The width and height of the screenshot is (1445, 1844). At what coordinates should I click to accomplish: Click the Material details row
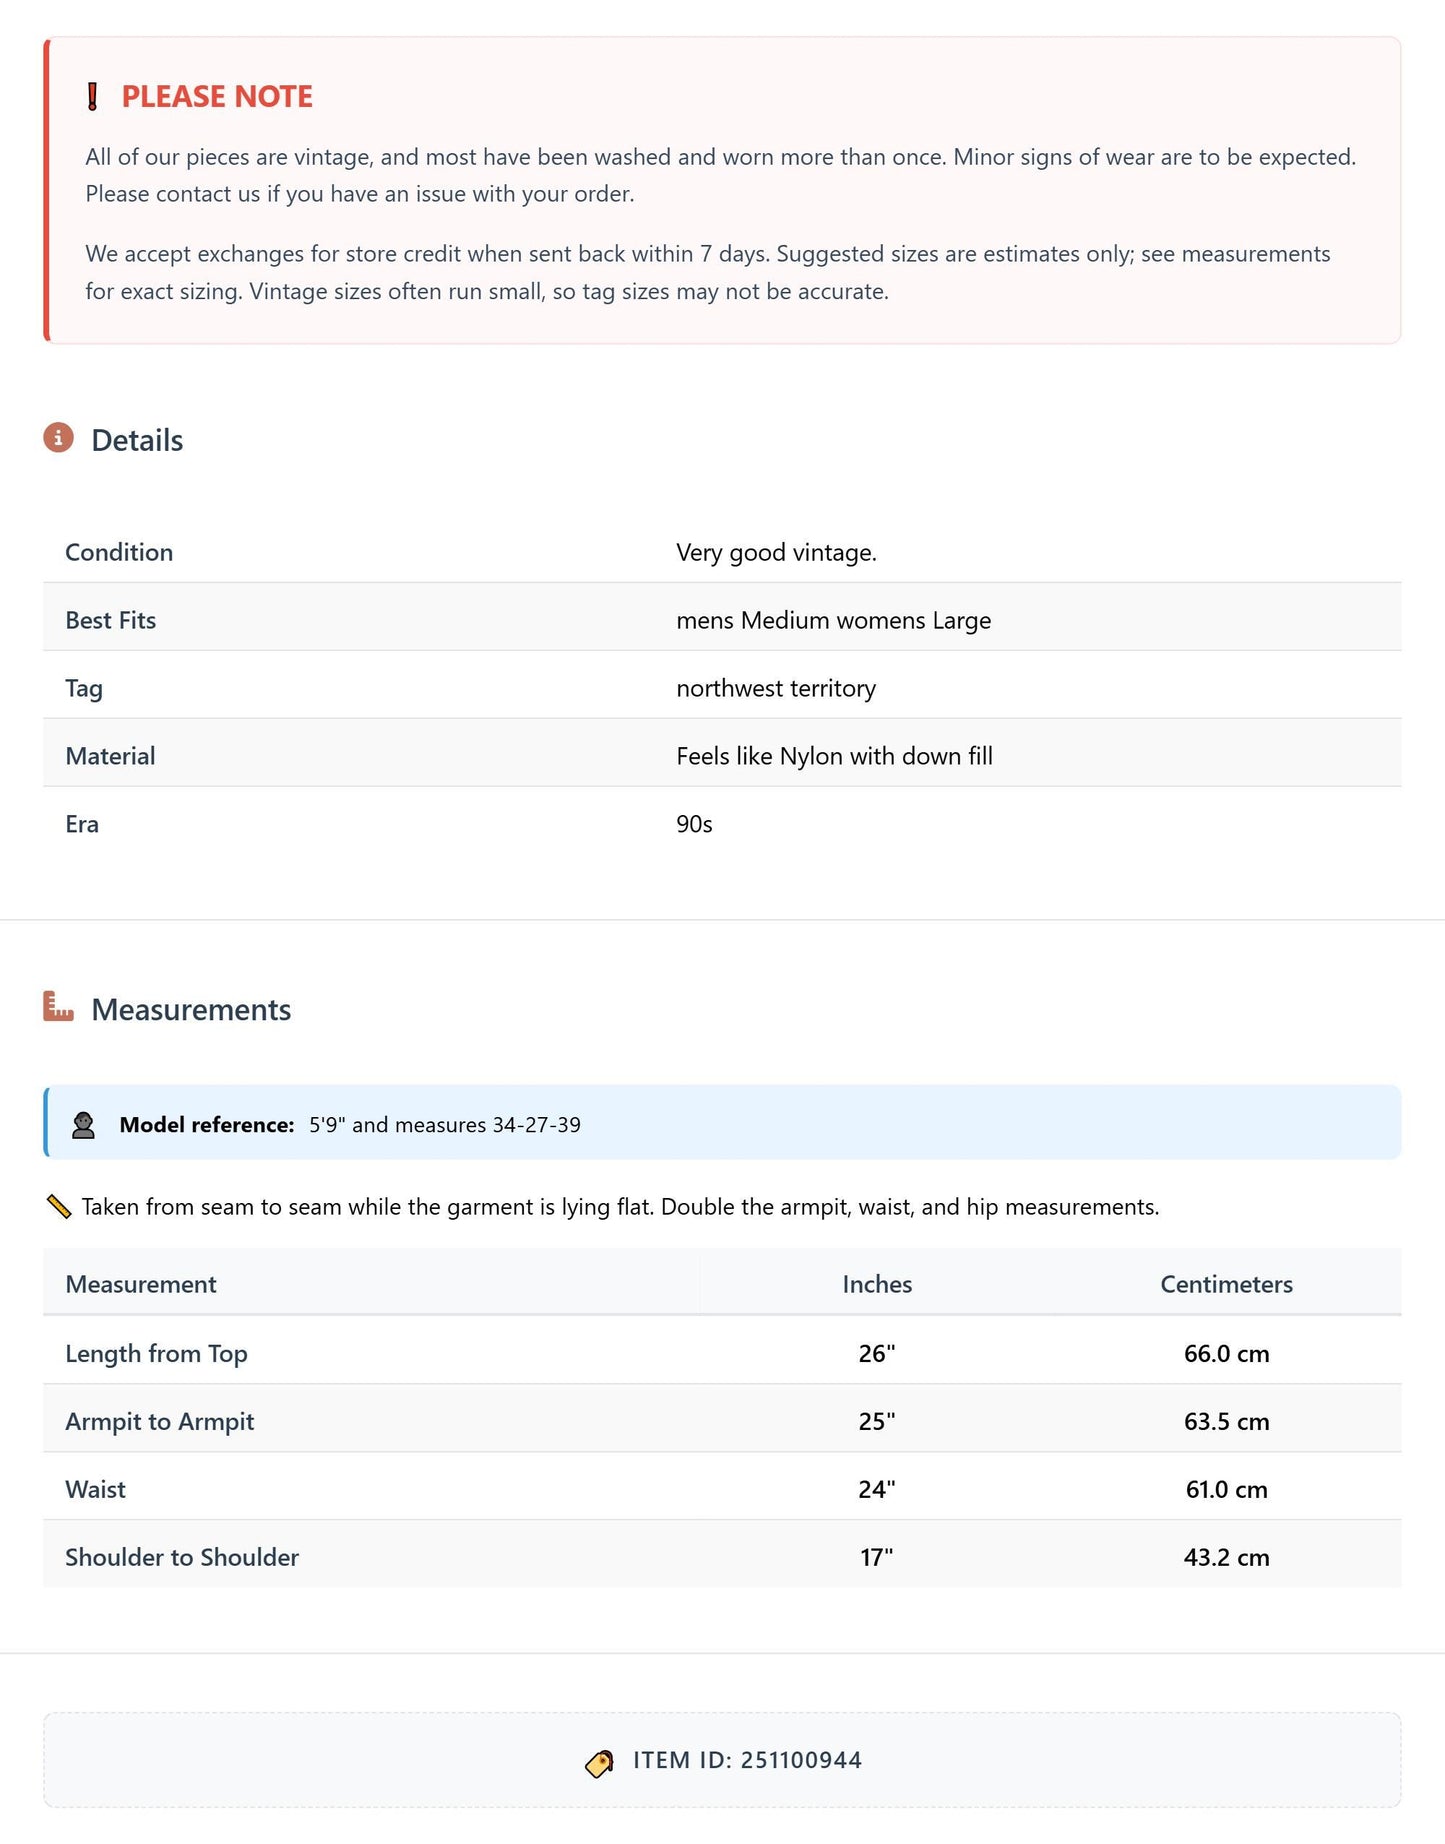722,756
